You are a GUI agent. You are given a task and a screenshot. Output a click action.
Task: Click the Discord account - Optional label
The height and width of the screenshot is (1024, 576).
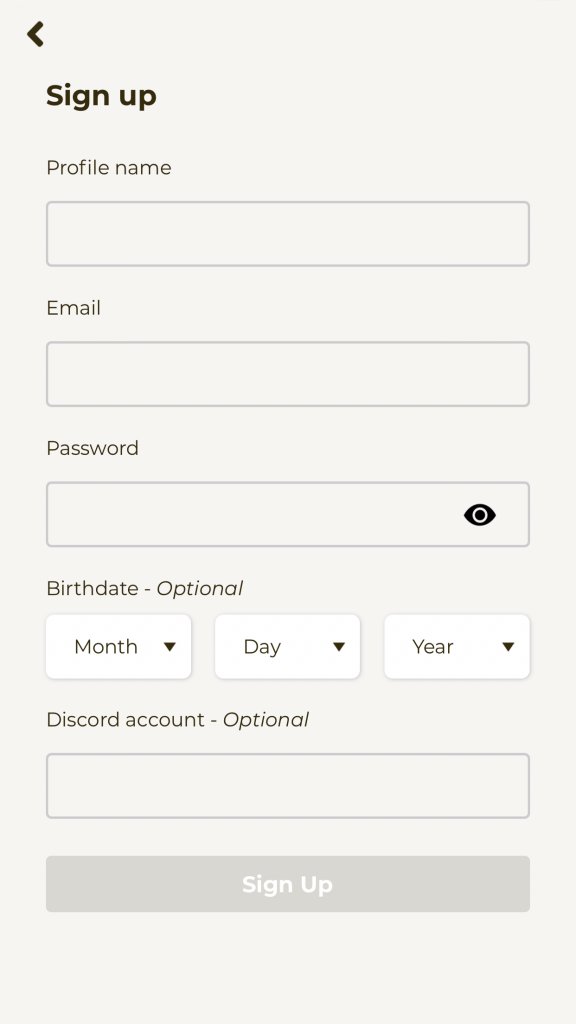point(178,720)
